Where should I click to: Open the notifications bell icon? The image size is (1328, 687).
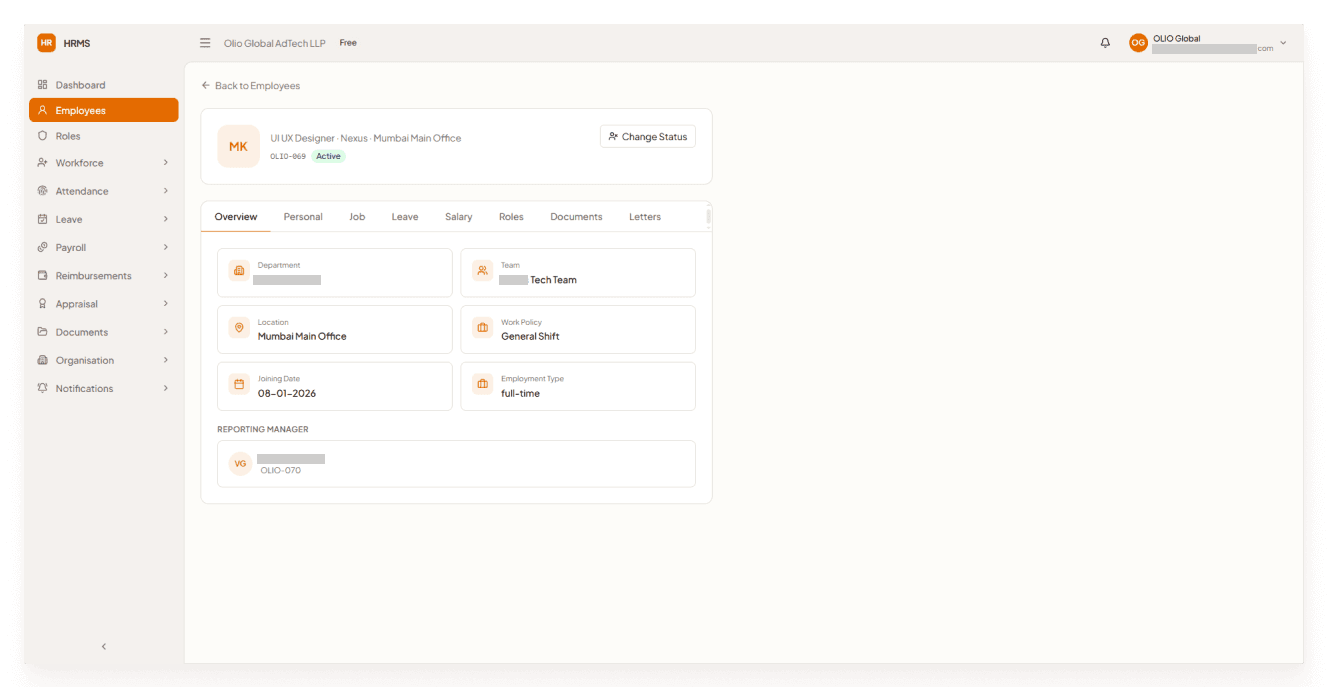click(1105, 43)
